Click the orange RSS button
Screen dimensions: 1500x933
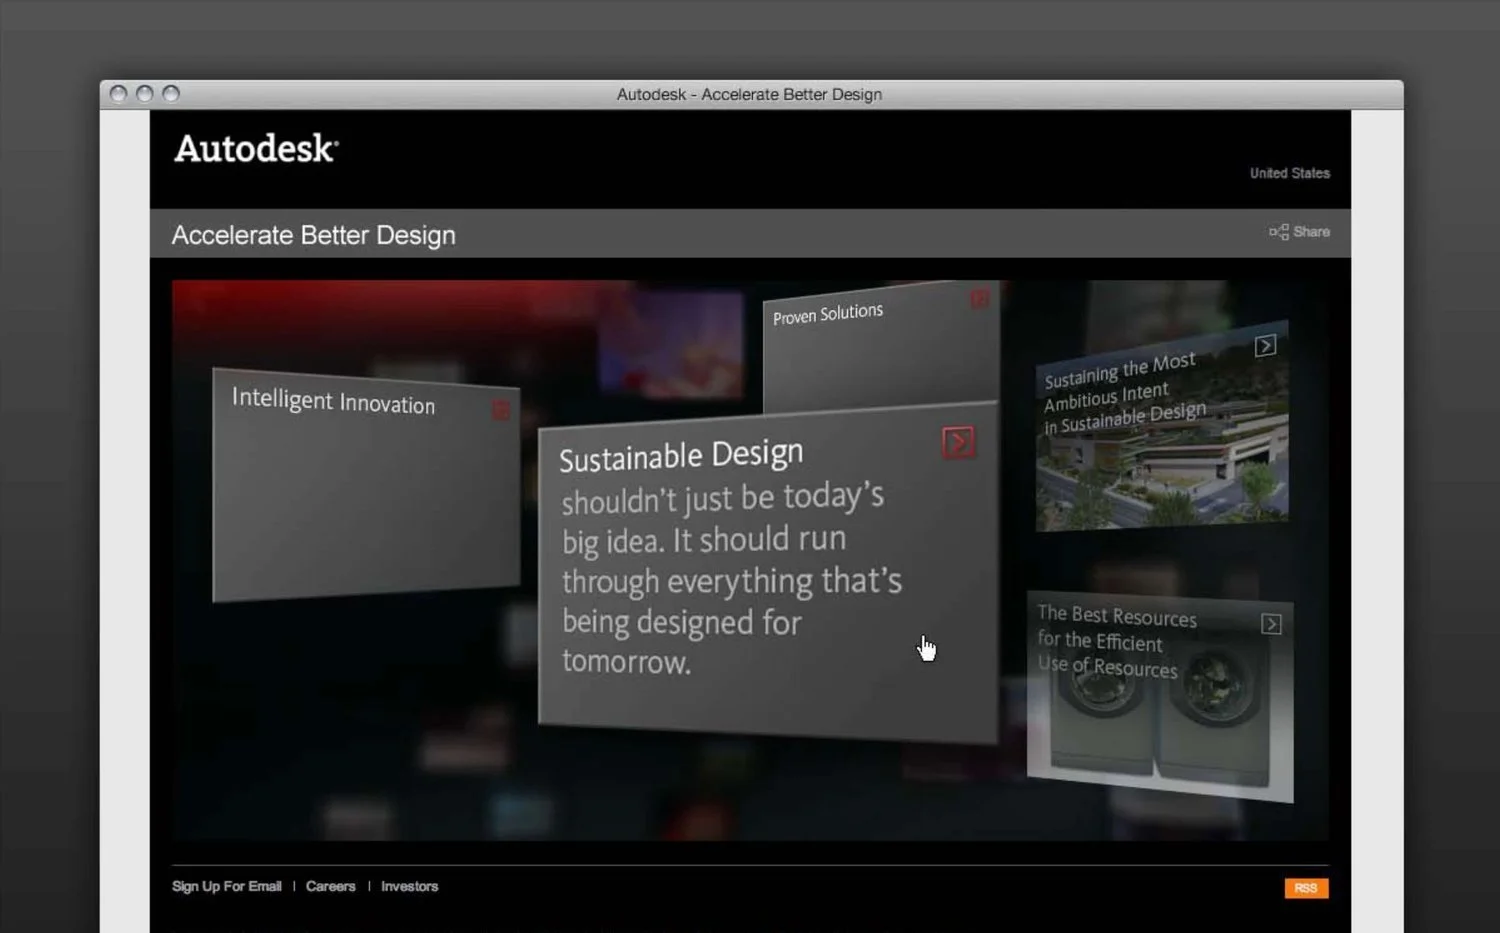(x=1306, y=888)
